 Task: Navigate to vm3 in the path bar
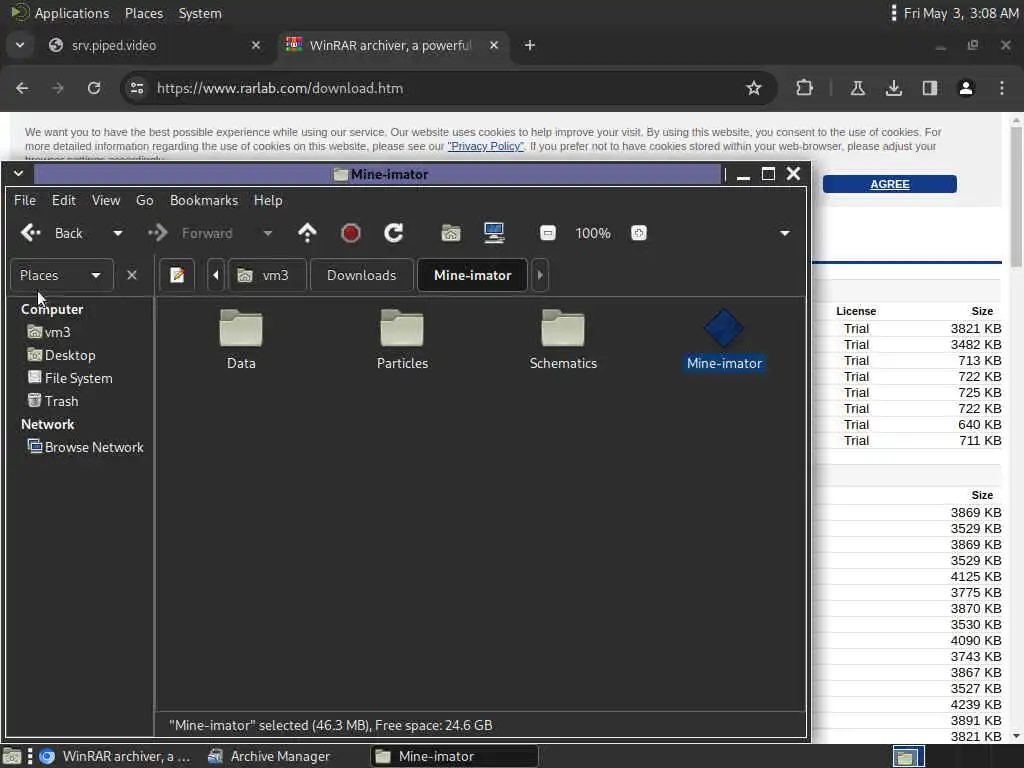pyautogui.click(x=267, y=276)
